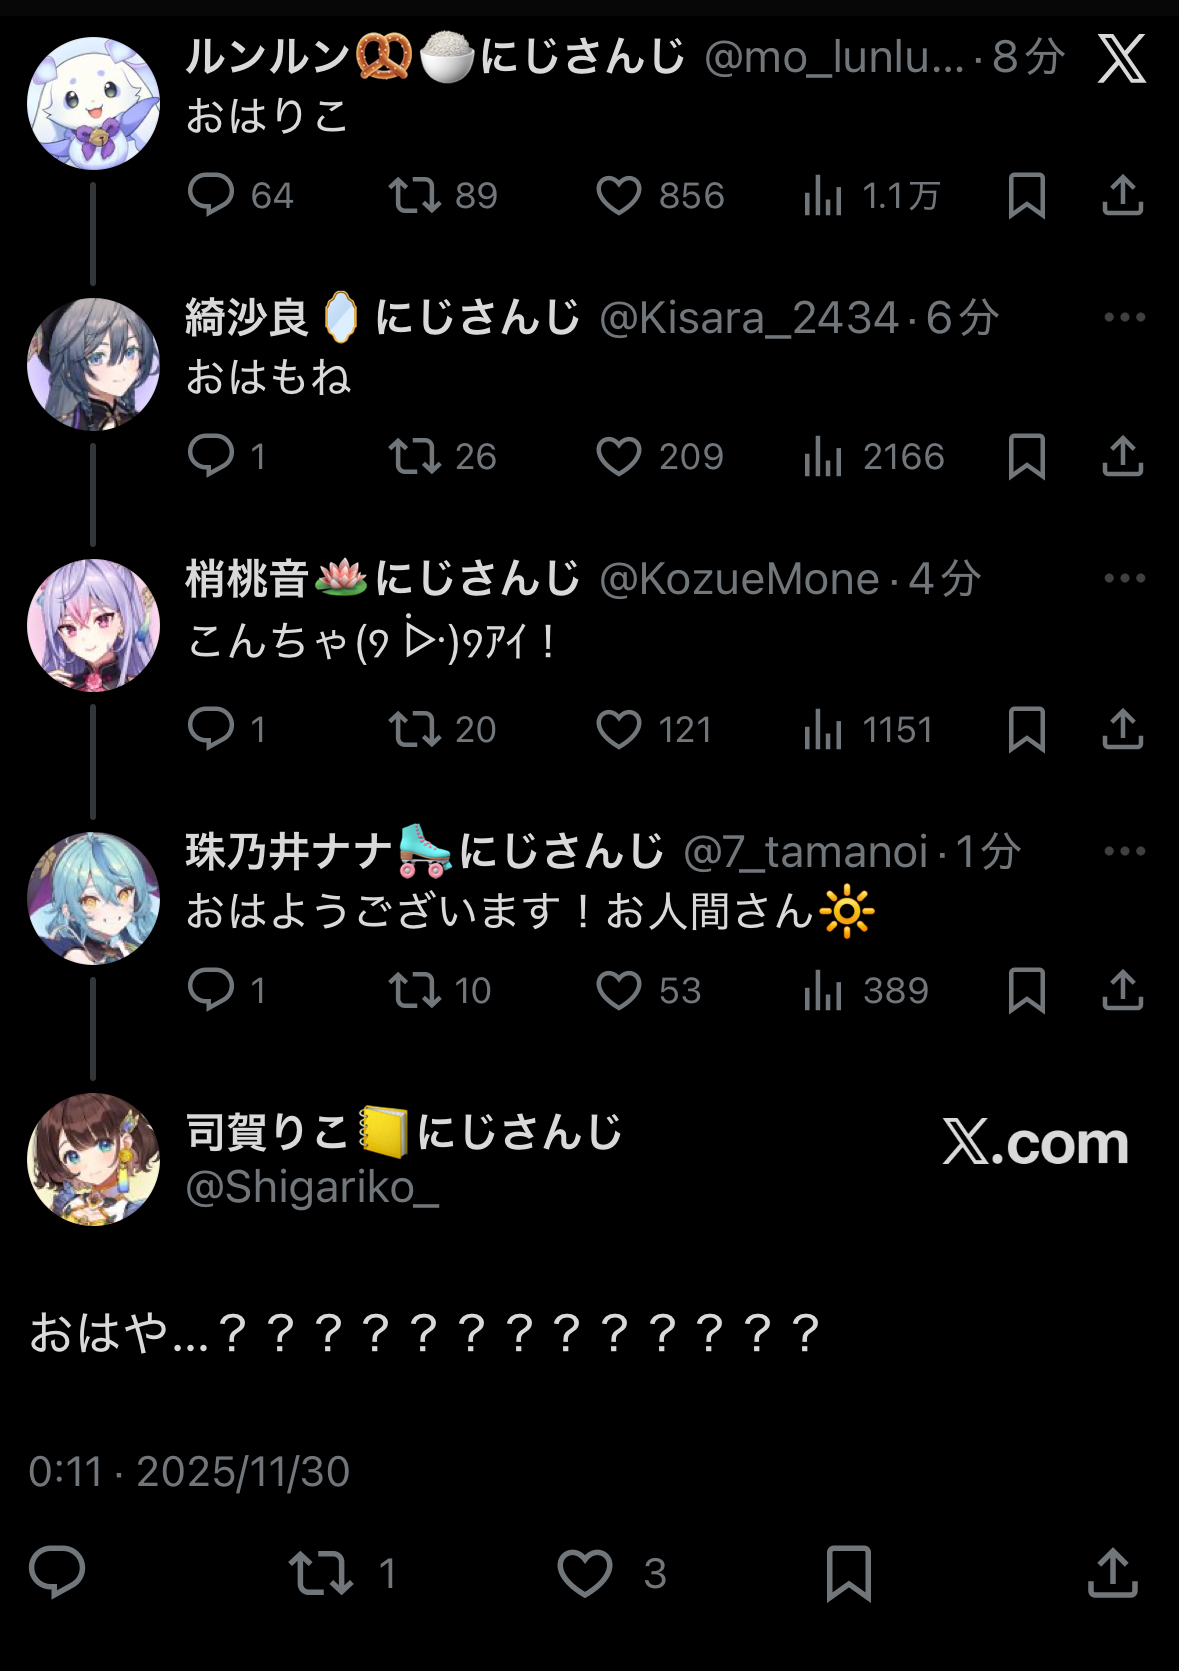This screenshot has width=1179, height=1671.
Task: Open @KozueMone profile handle
Action: pos(739,579)
